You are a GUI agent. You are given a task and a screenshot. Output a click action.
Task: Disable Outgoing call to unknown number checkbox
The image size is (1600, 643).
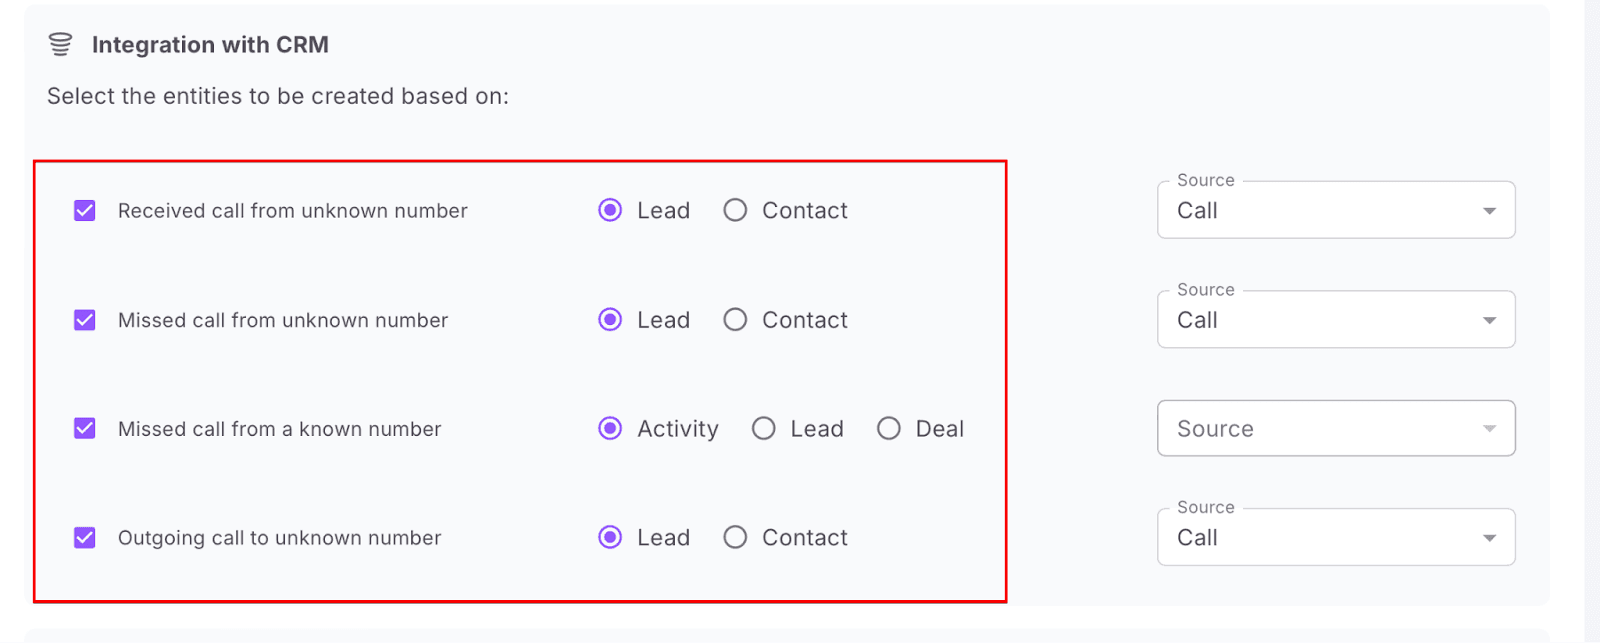click(85, 538)
